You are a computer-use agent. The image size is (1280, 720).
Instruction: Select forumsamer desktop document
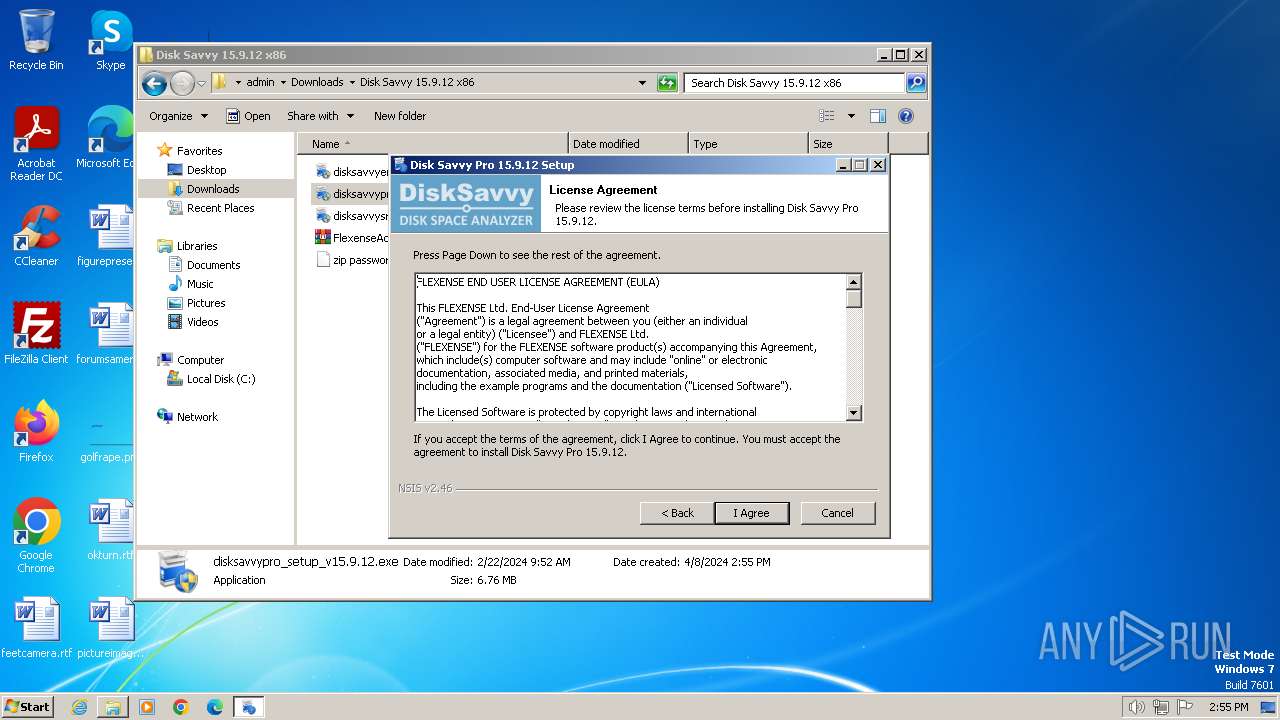click(x=105, y=333)
